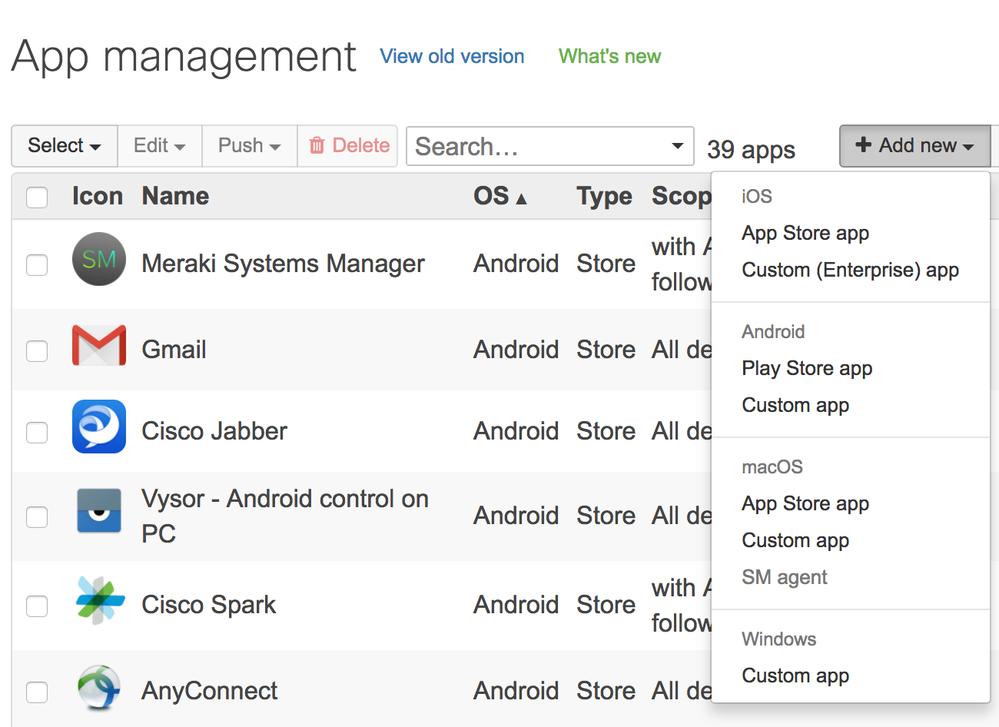This screenshot has height=727, width=999.
Task: Click the Cisco Jabber app icon
Action: (99, 426)
